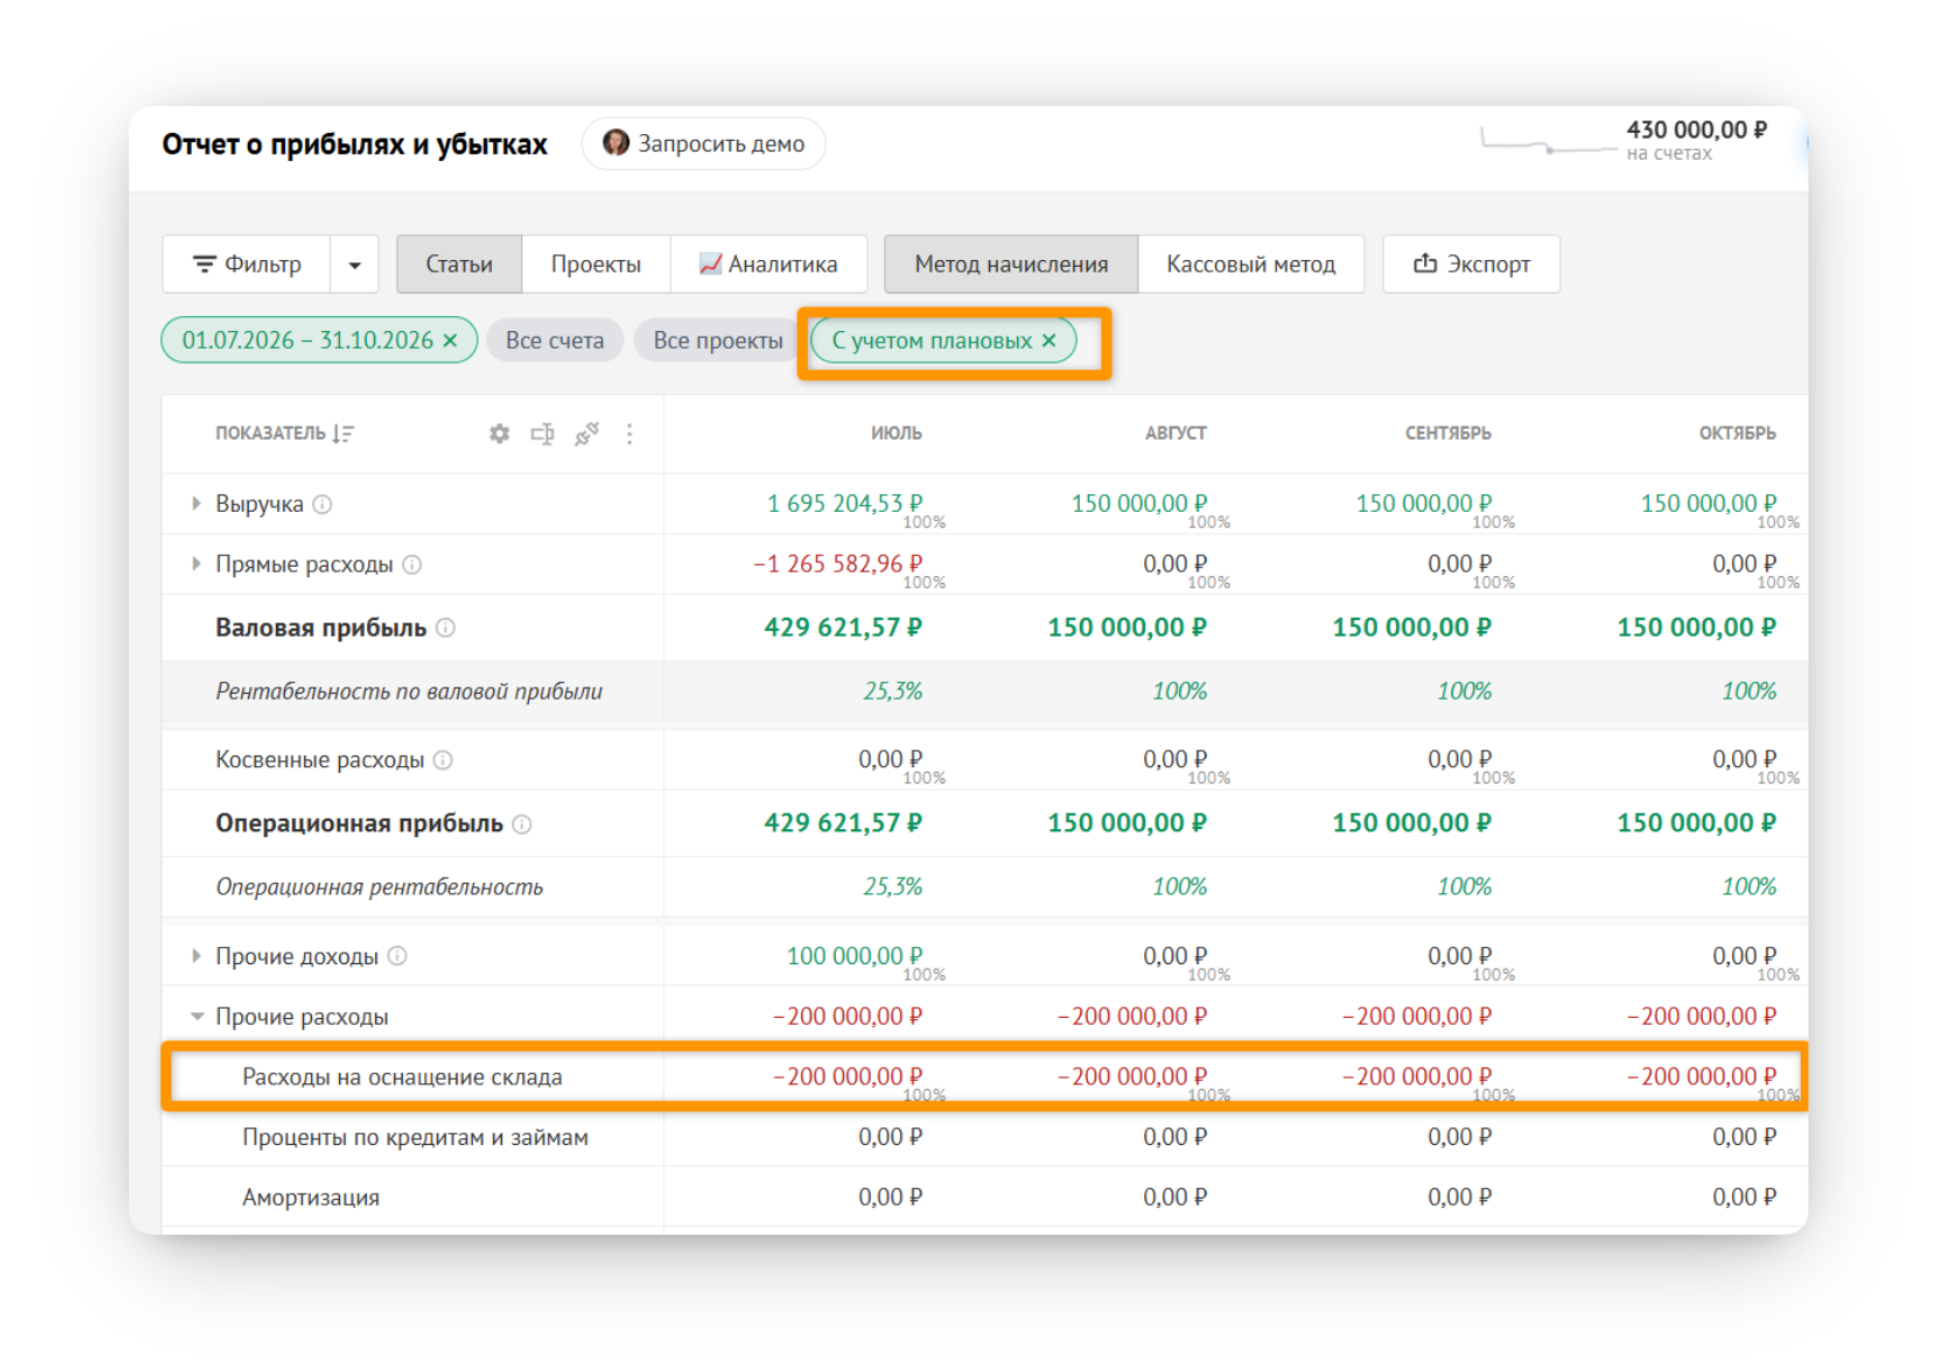
Task: Open the three-dot more options menu
Action: point(629,434)
